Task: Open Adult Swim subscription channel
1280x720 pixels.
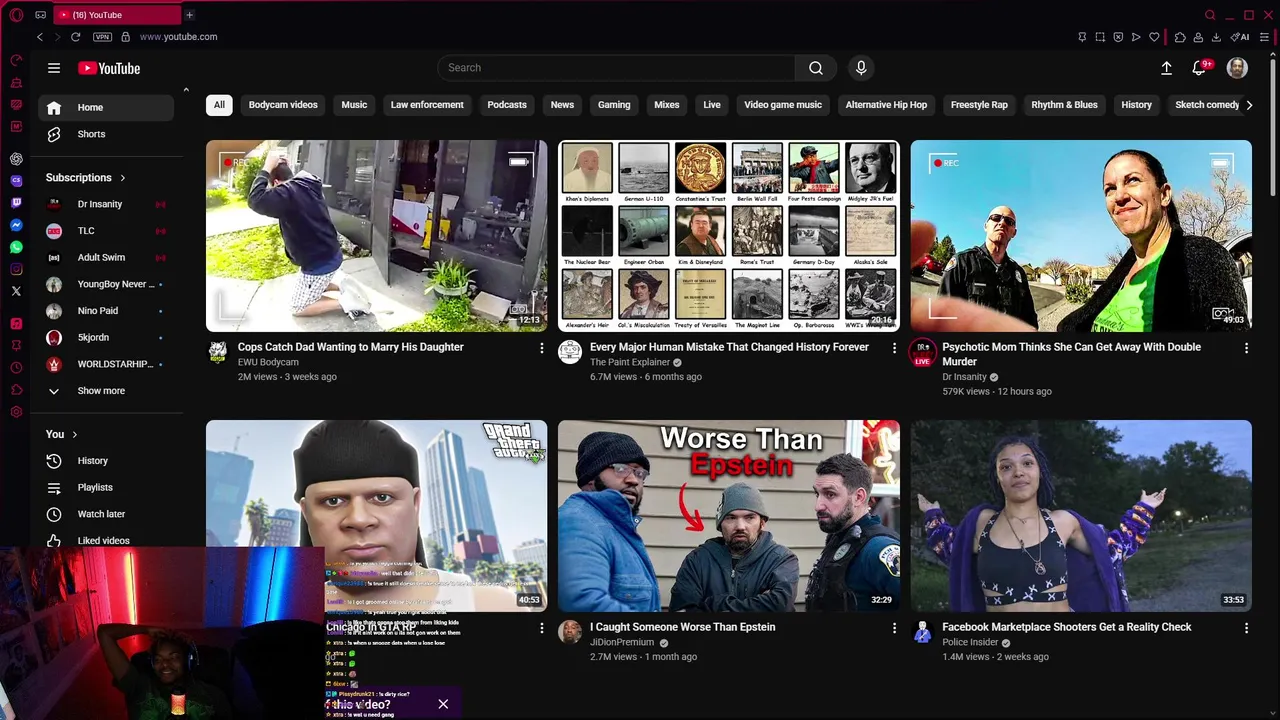Action: (x=106, y=257)
